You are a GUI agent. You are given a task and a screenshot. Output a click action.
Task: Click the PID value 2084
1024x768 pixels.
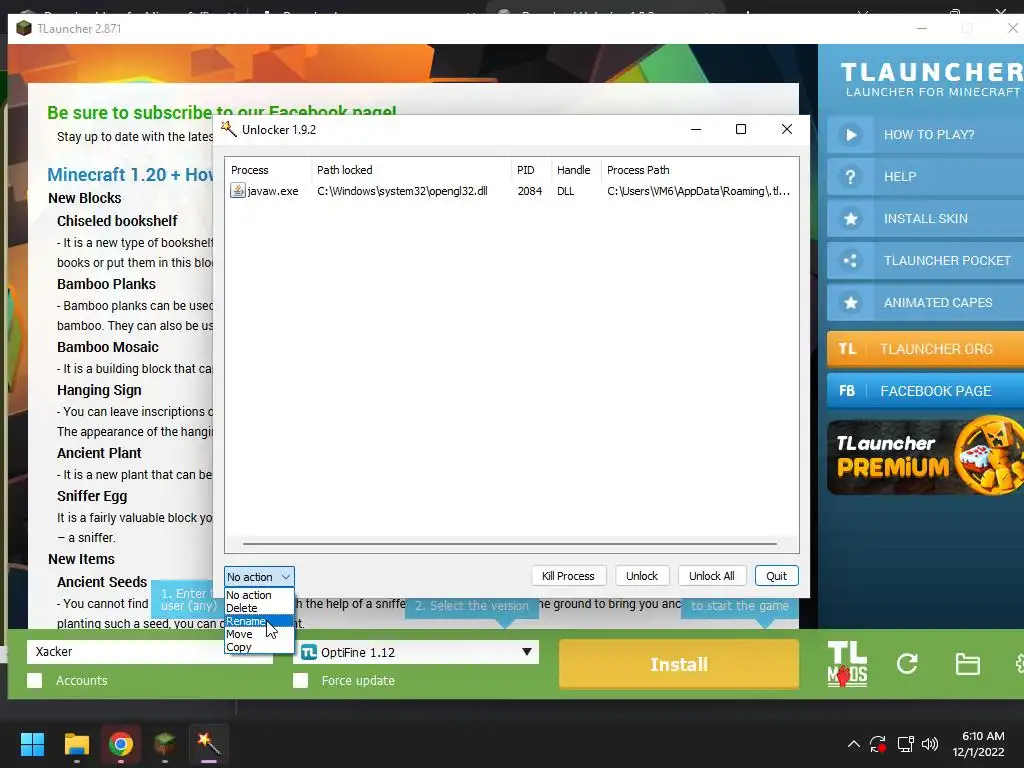coord(530,191)
